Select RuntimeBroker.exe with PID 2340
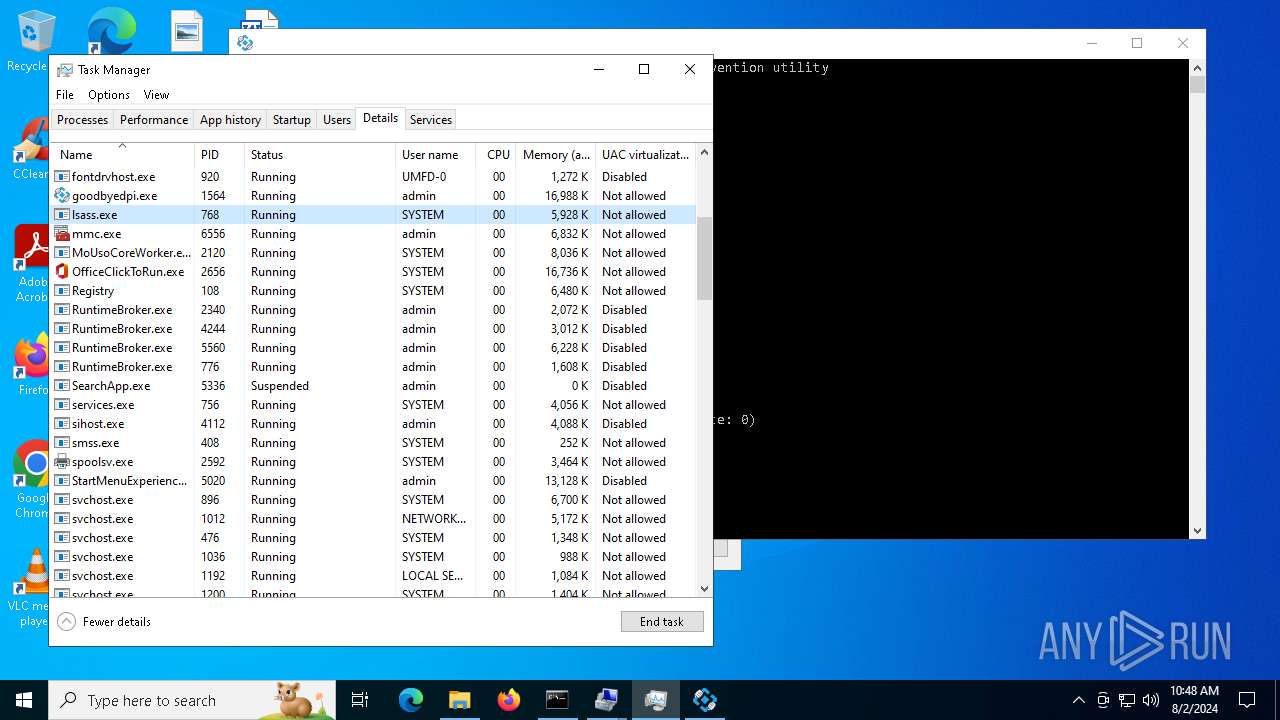Viewport: 1280px width, 720px height. pyautogui.click(x=374, y=310)
